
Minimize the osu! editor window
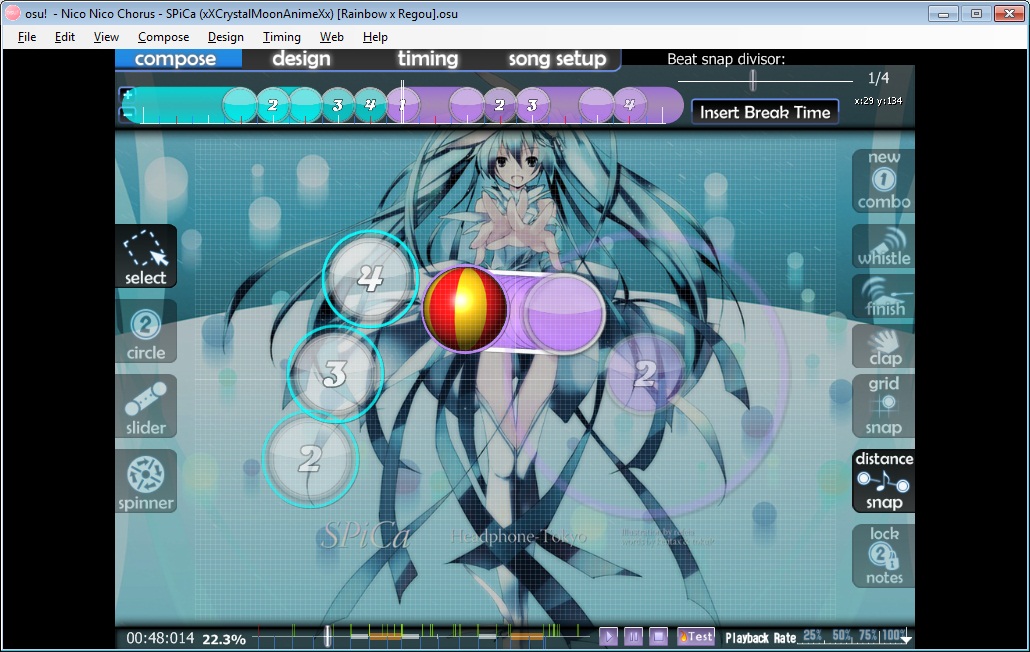tap(943, 14)
